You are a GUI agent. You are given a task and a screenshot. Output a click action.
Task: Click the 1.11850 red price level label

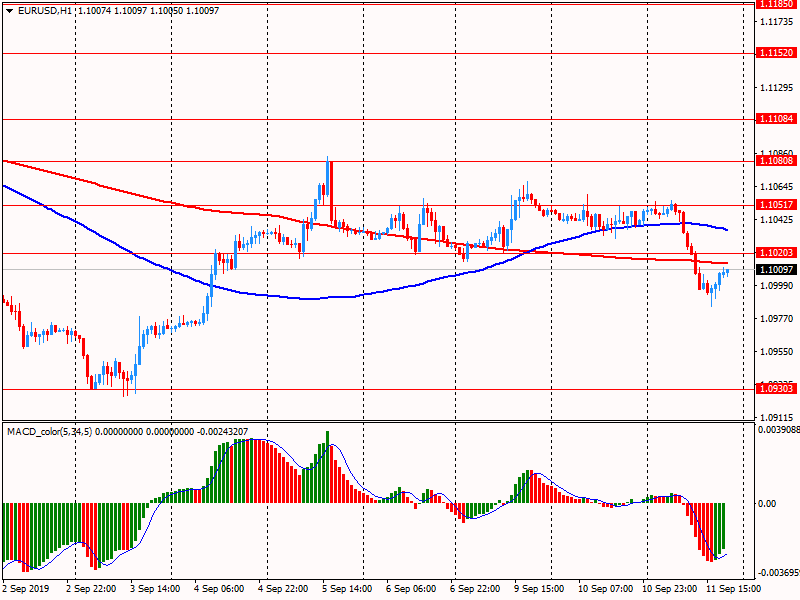coord(777,4)
